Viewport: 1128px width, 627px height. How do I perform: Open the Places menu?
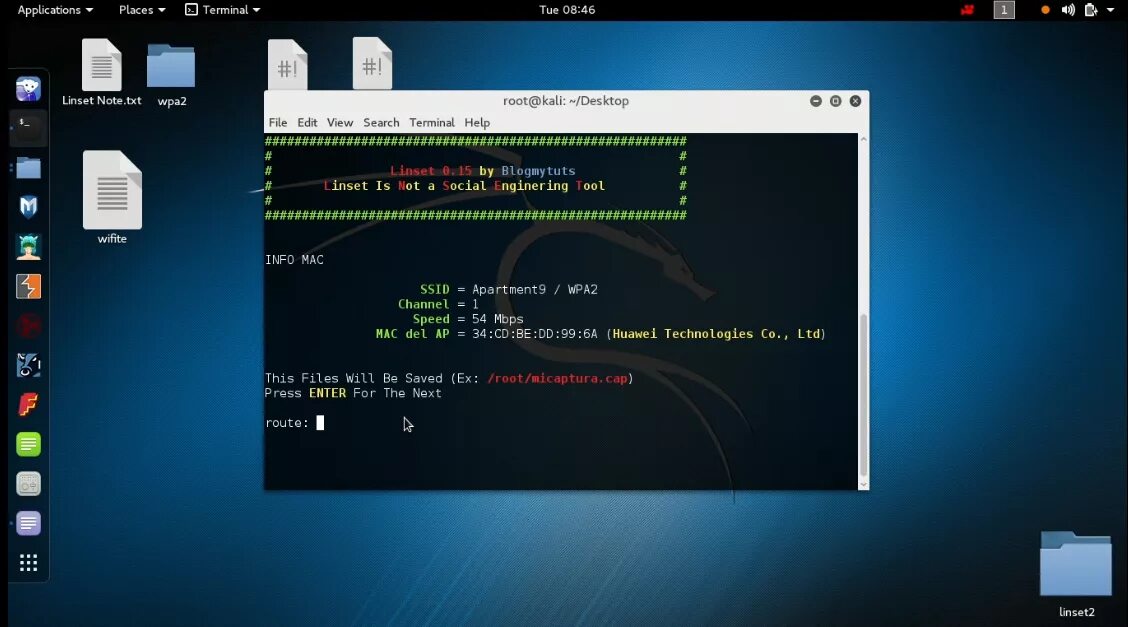point(142,10)
